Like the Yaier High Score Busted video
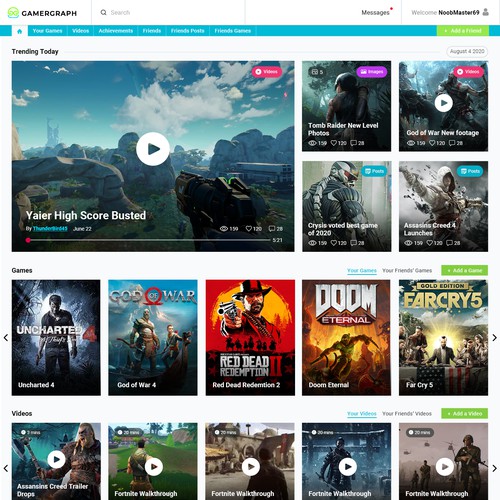500x500 pixels. (249, 229)
